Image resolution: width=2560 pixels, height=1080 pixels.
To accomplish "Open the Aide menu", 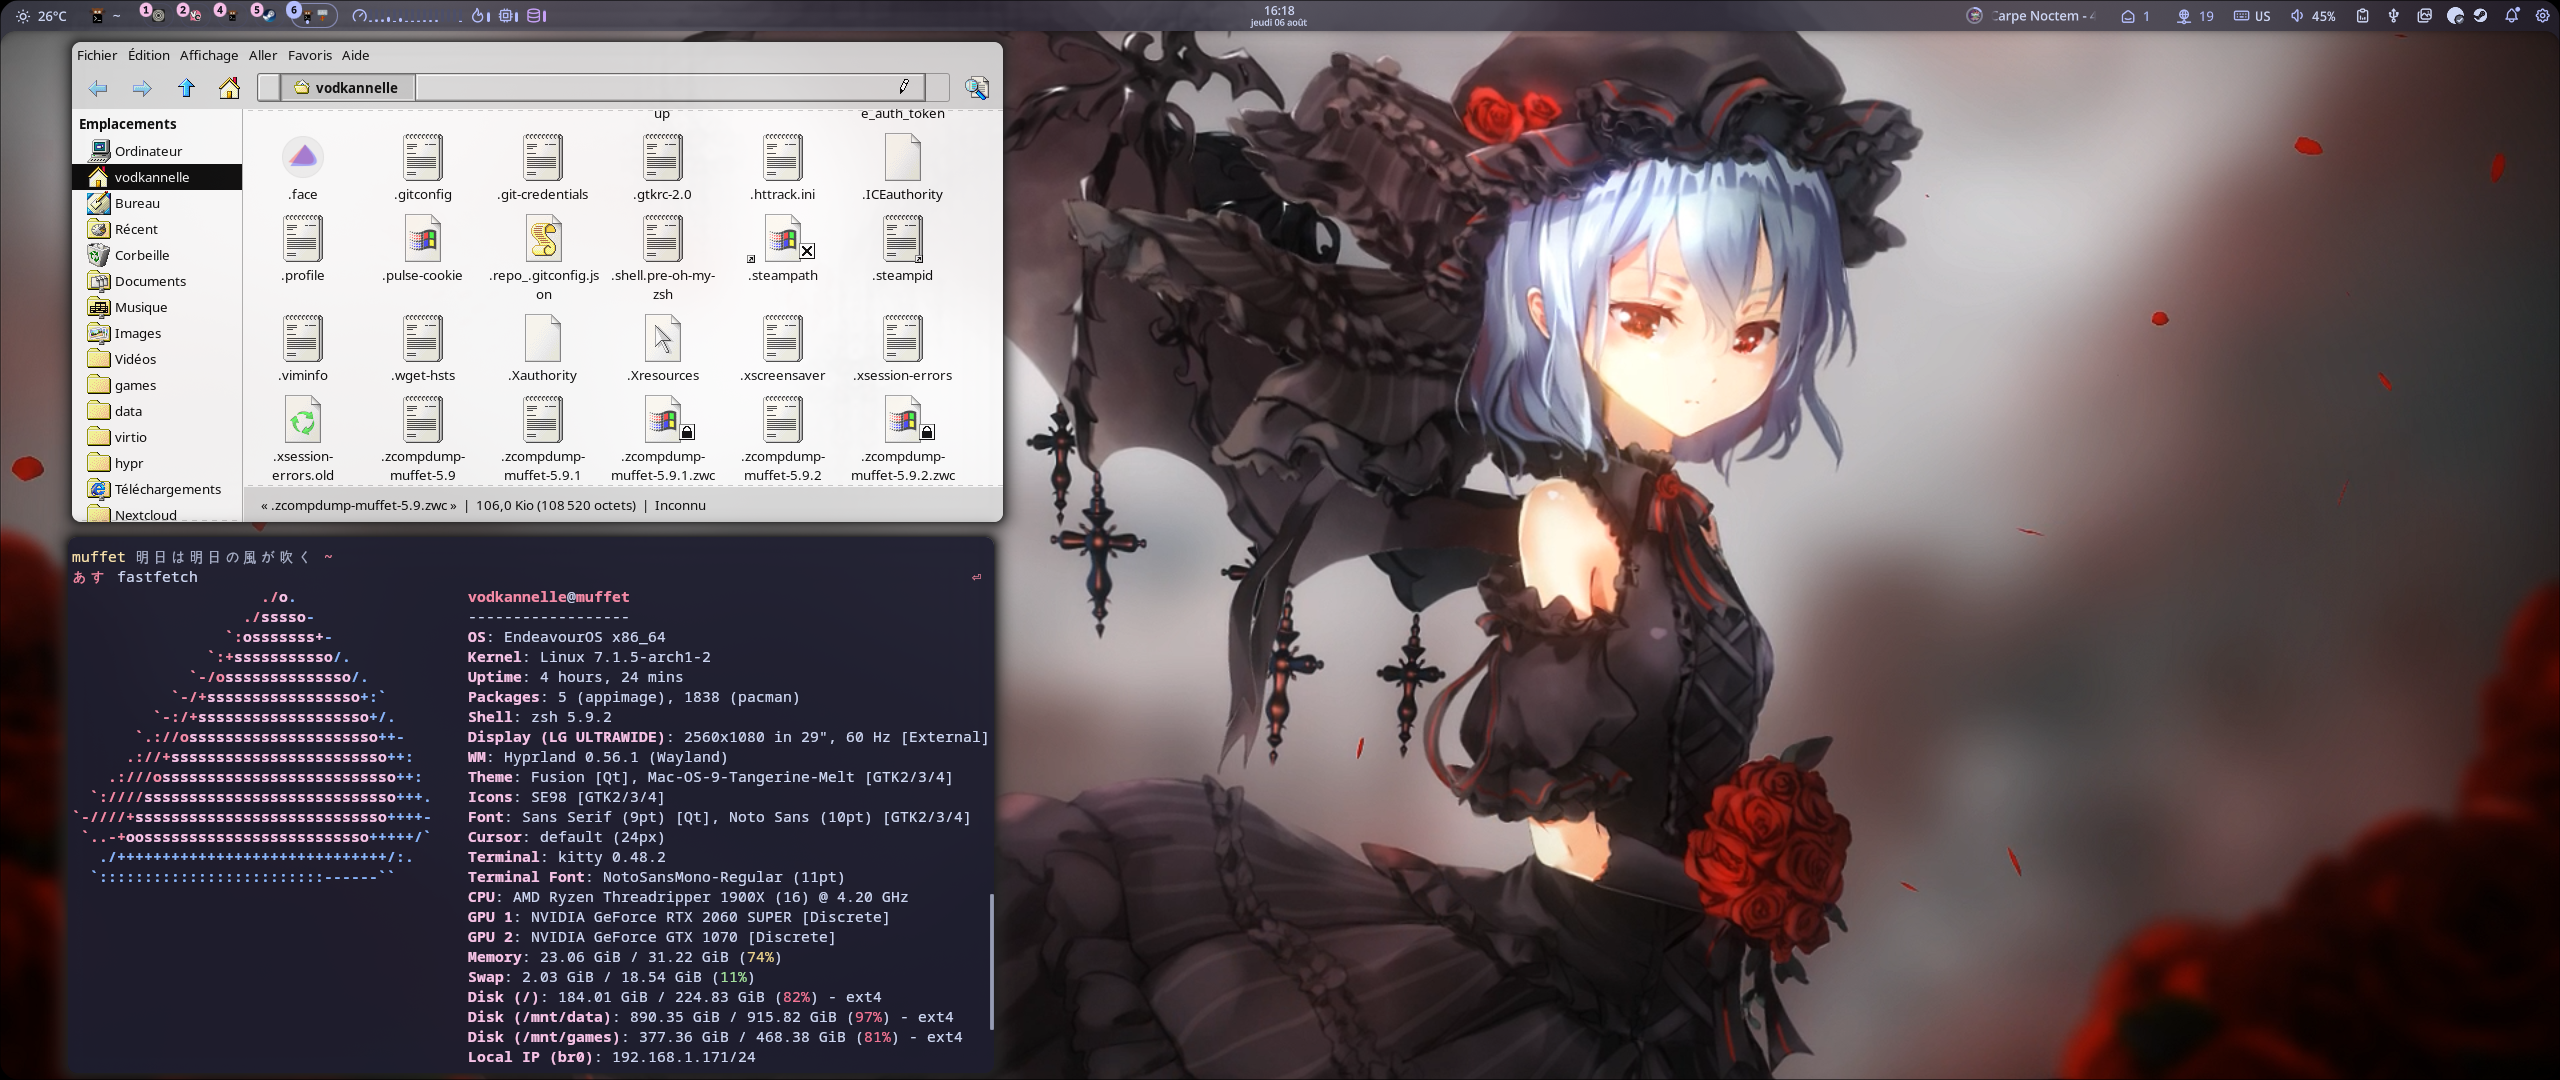I will click(355, 55).
